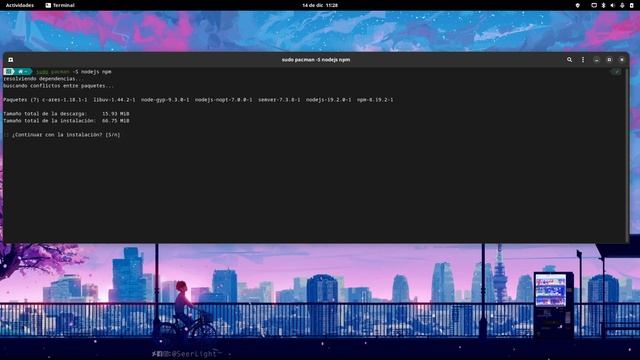Open the terminal three-dot menu
640x360 pixels.
[x=583, y=60]
